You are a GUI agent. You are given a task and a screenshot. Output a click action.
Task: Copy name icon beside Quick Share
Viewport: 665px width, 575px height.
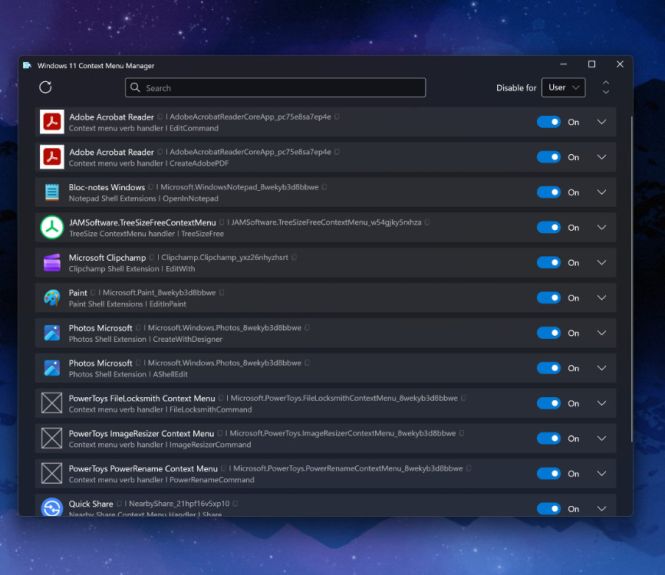tap(119, 504)
